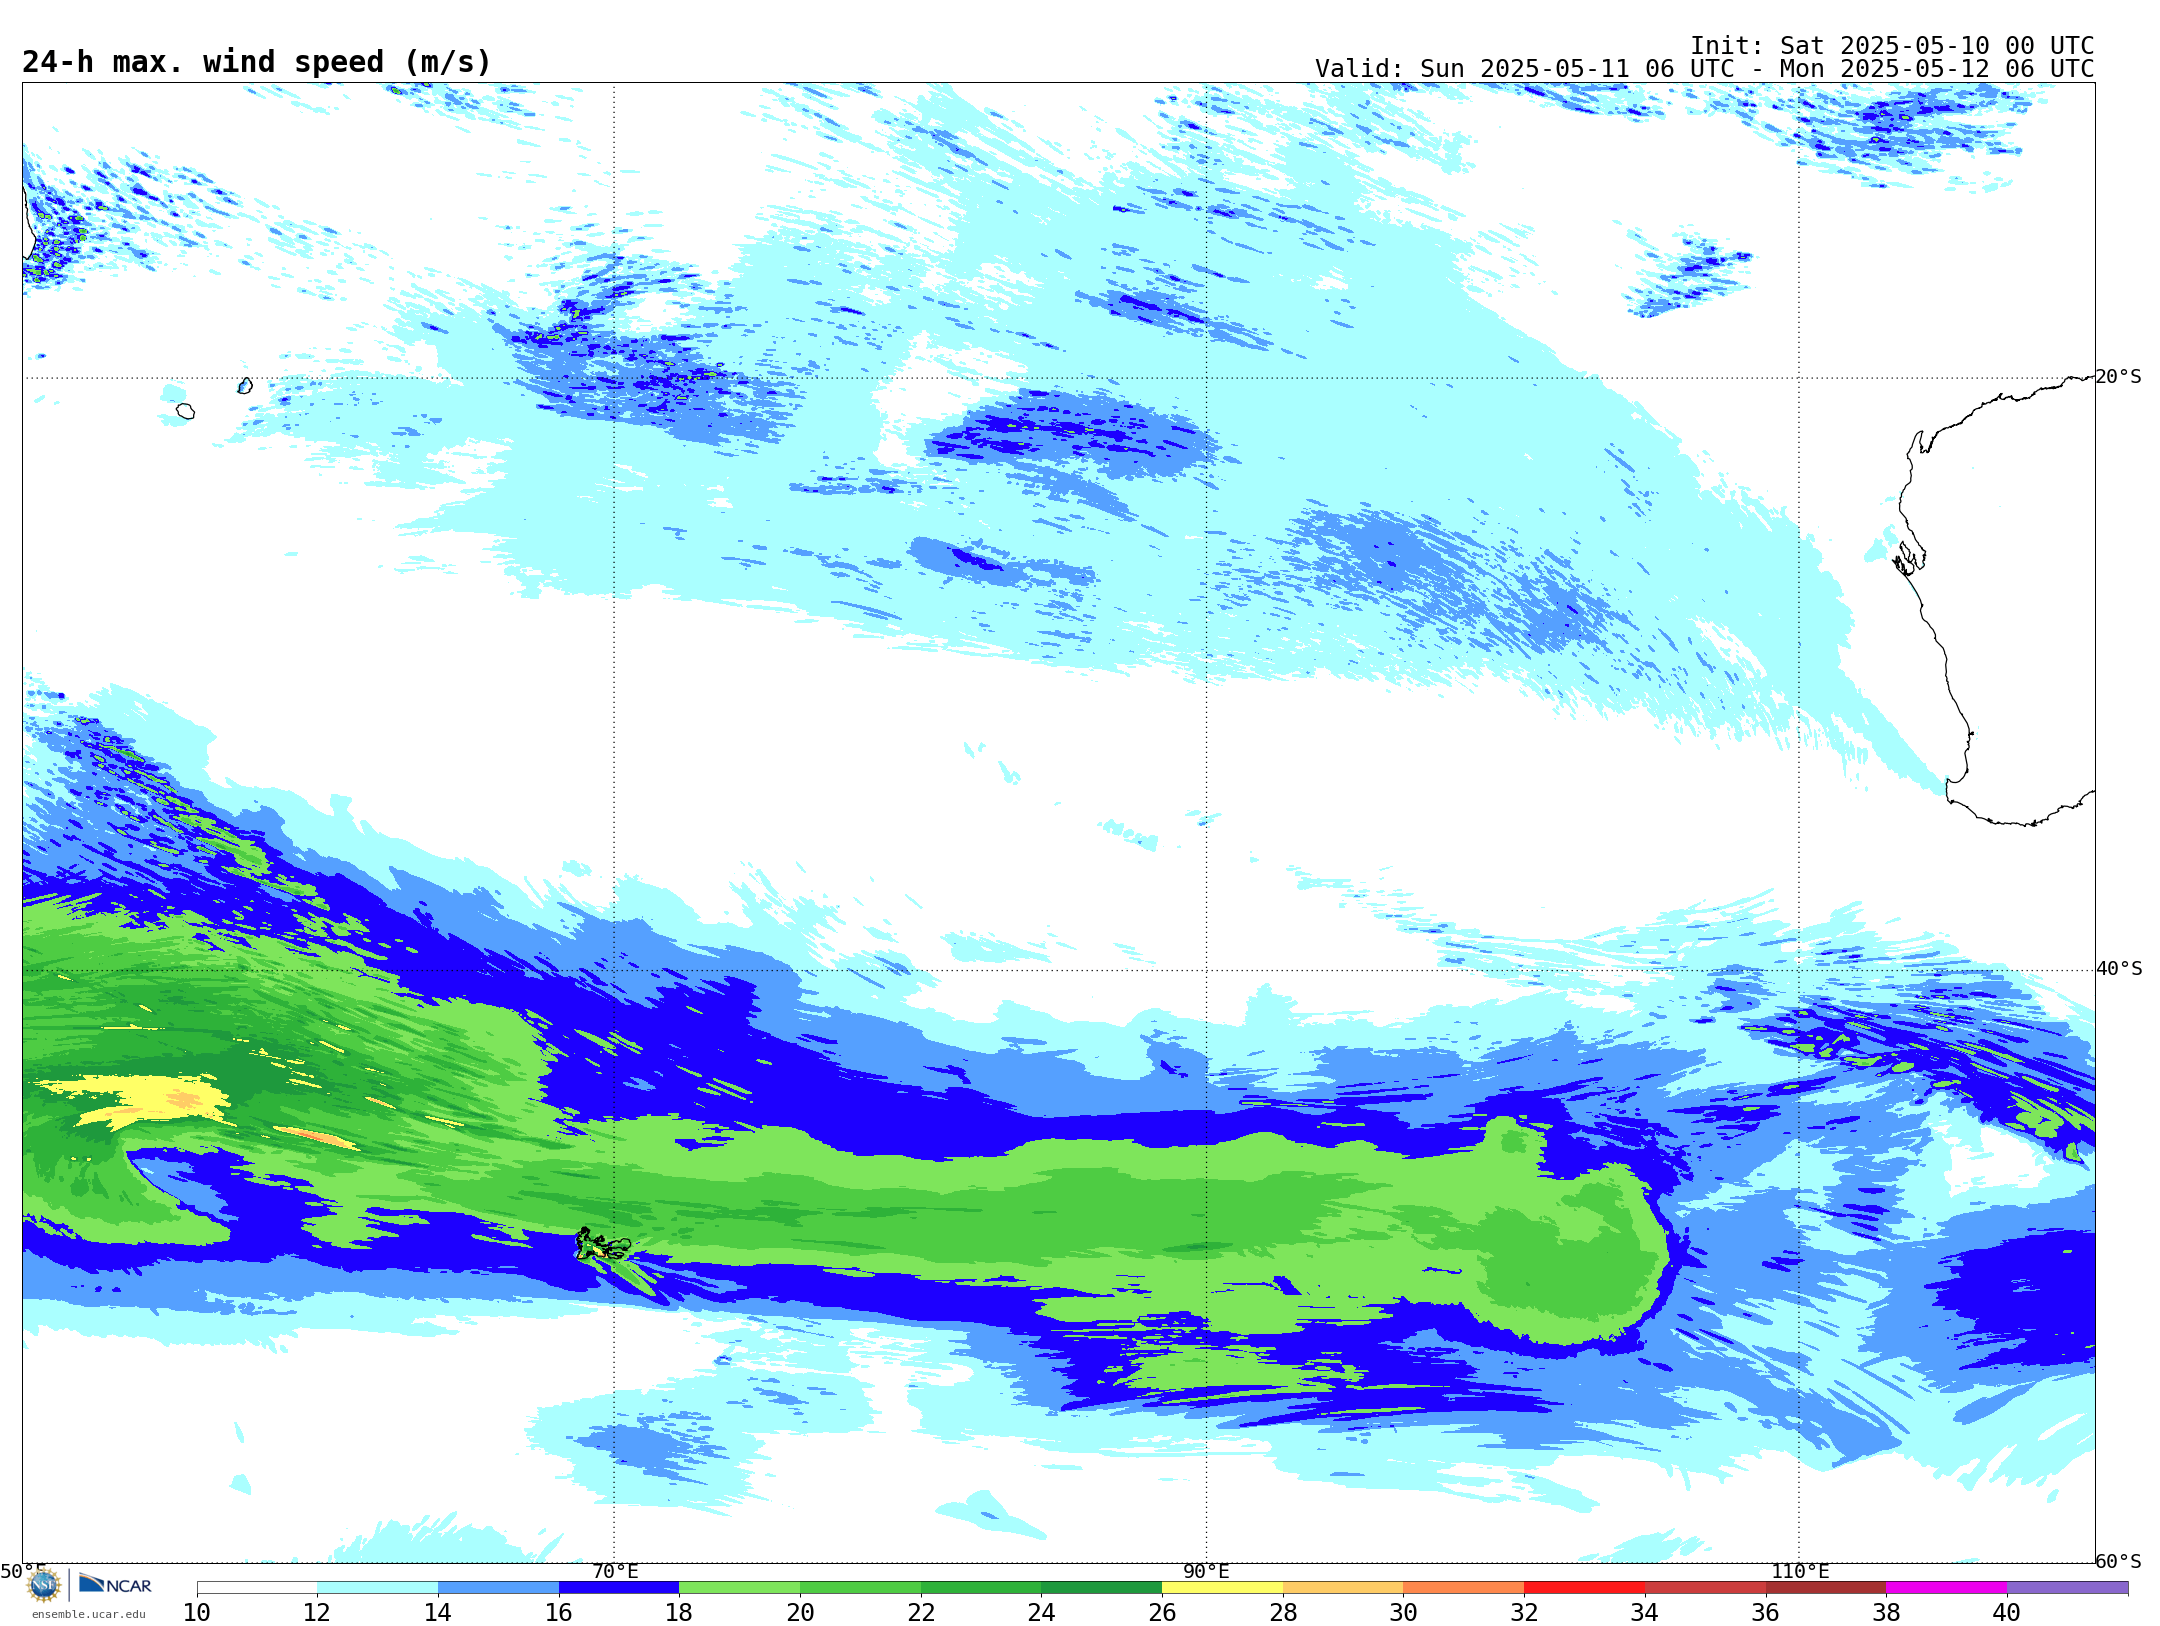Click the '60°S' latitude label

pos(2119,1561)
